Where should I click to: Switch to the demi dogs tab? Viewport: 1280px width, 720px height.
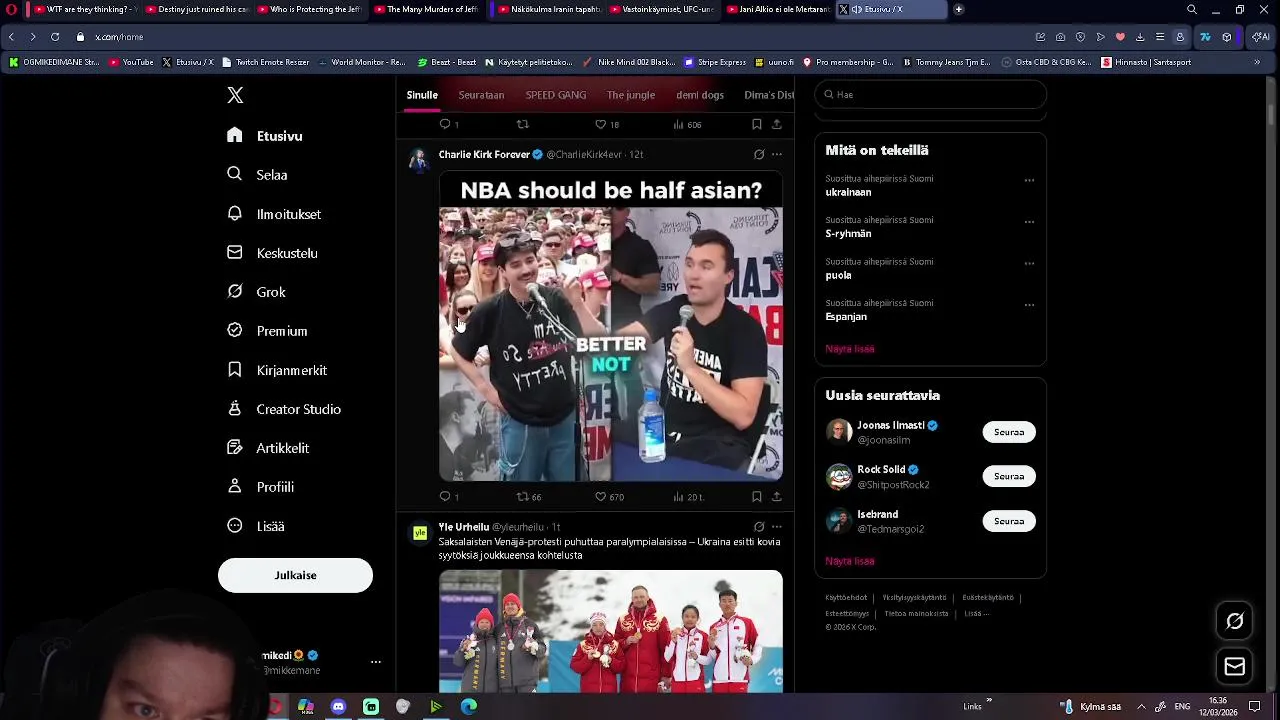(700, 95)
